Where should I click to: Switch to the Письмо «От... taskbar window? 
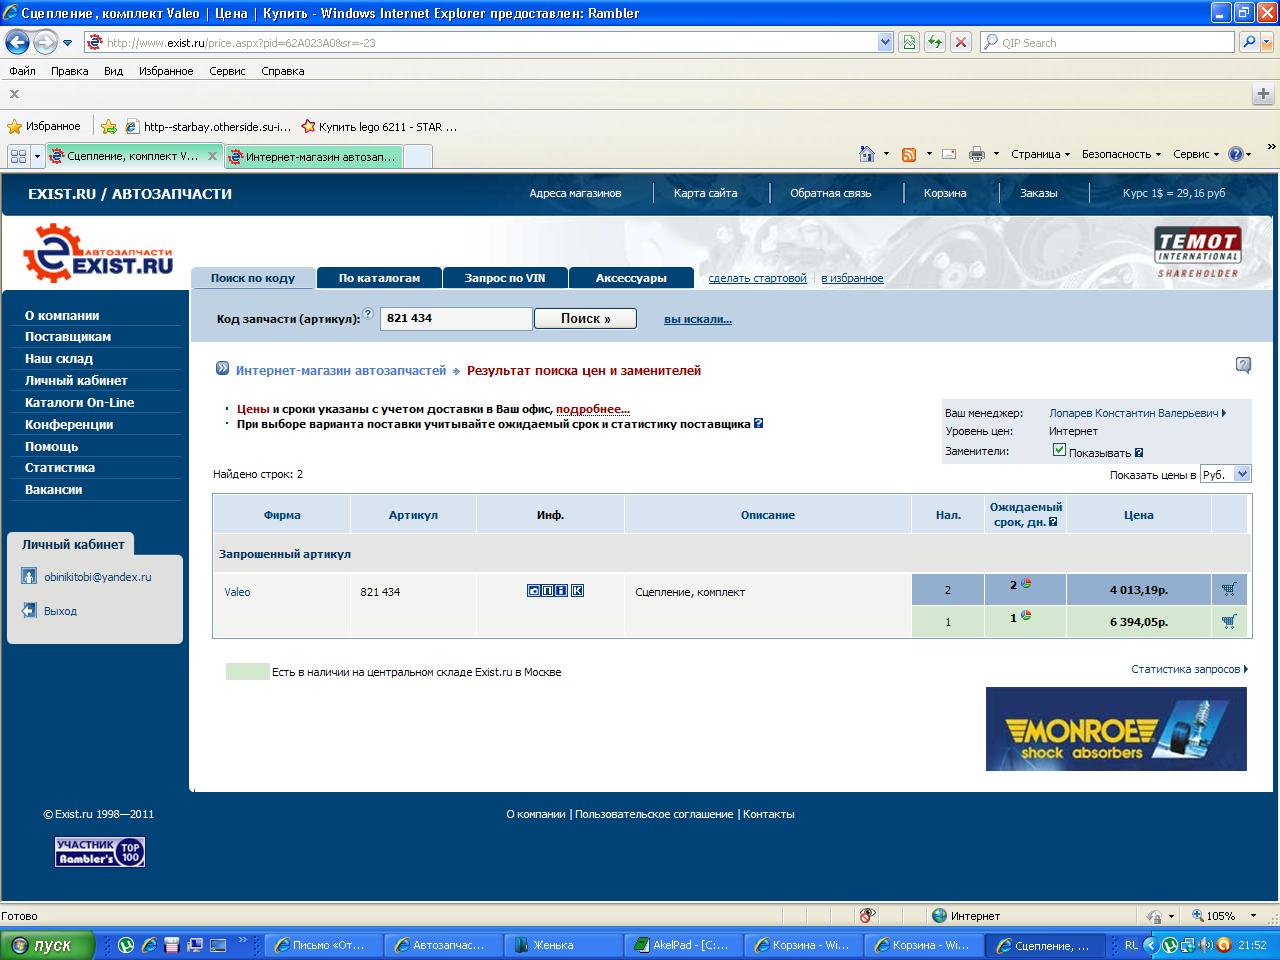(324, 945)
